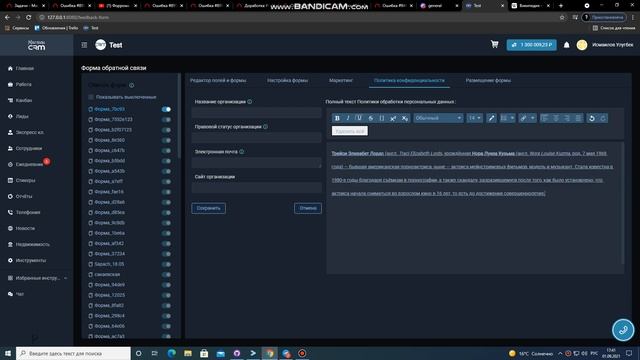
Task: Switch to 'Редактор полей и формы' tab
Action: pyautogui.click(x=218, y=80)
